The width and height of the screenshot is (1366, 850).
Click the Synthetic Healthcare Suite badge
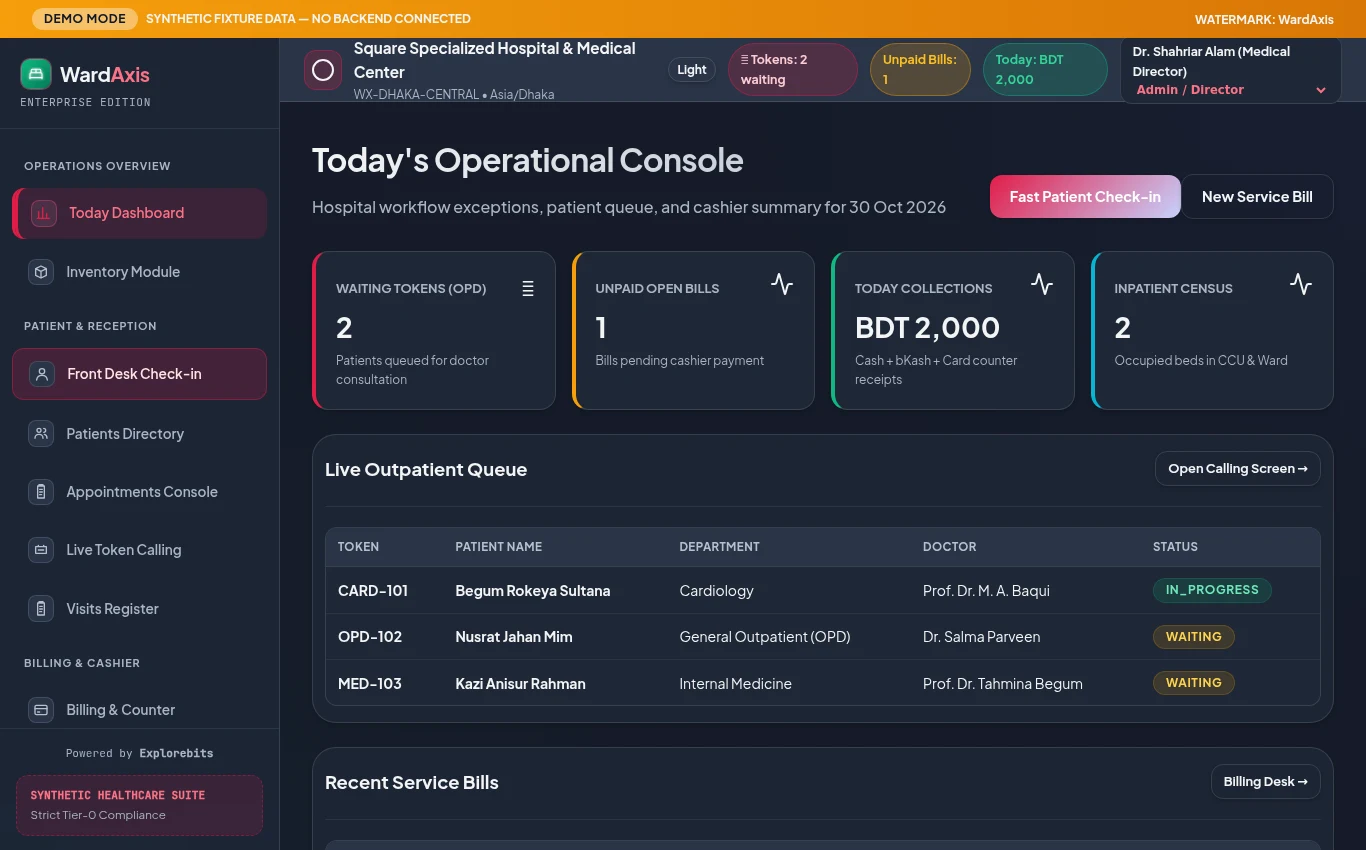click(139, 805)
